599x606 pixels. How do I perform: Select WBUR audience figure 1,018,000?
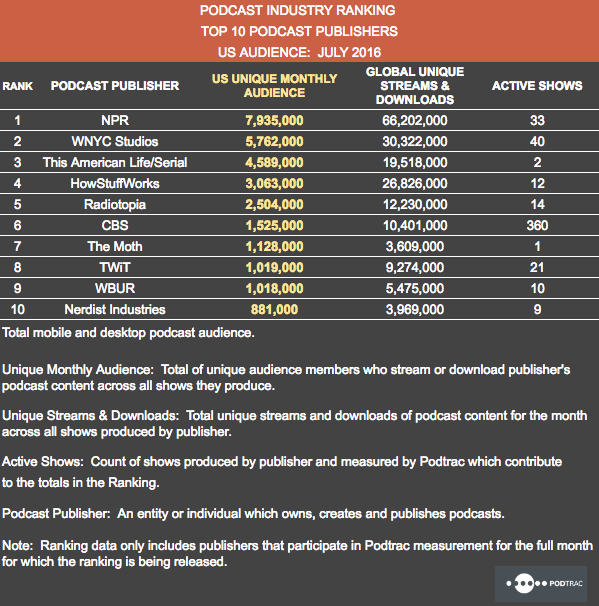tap(274, 288)
